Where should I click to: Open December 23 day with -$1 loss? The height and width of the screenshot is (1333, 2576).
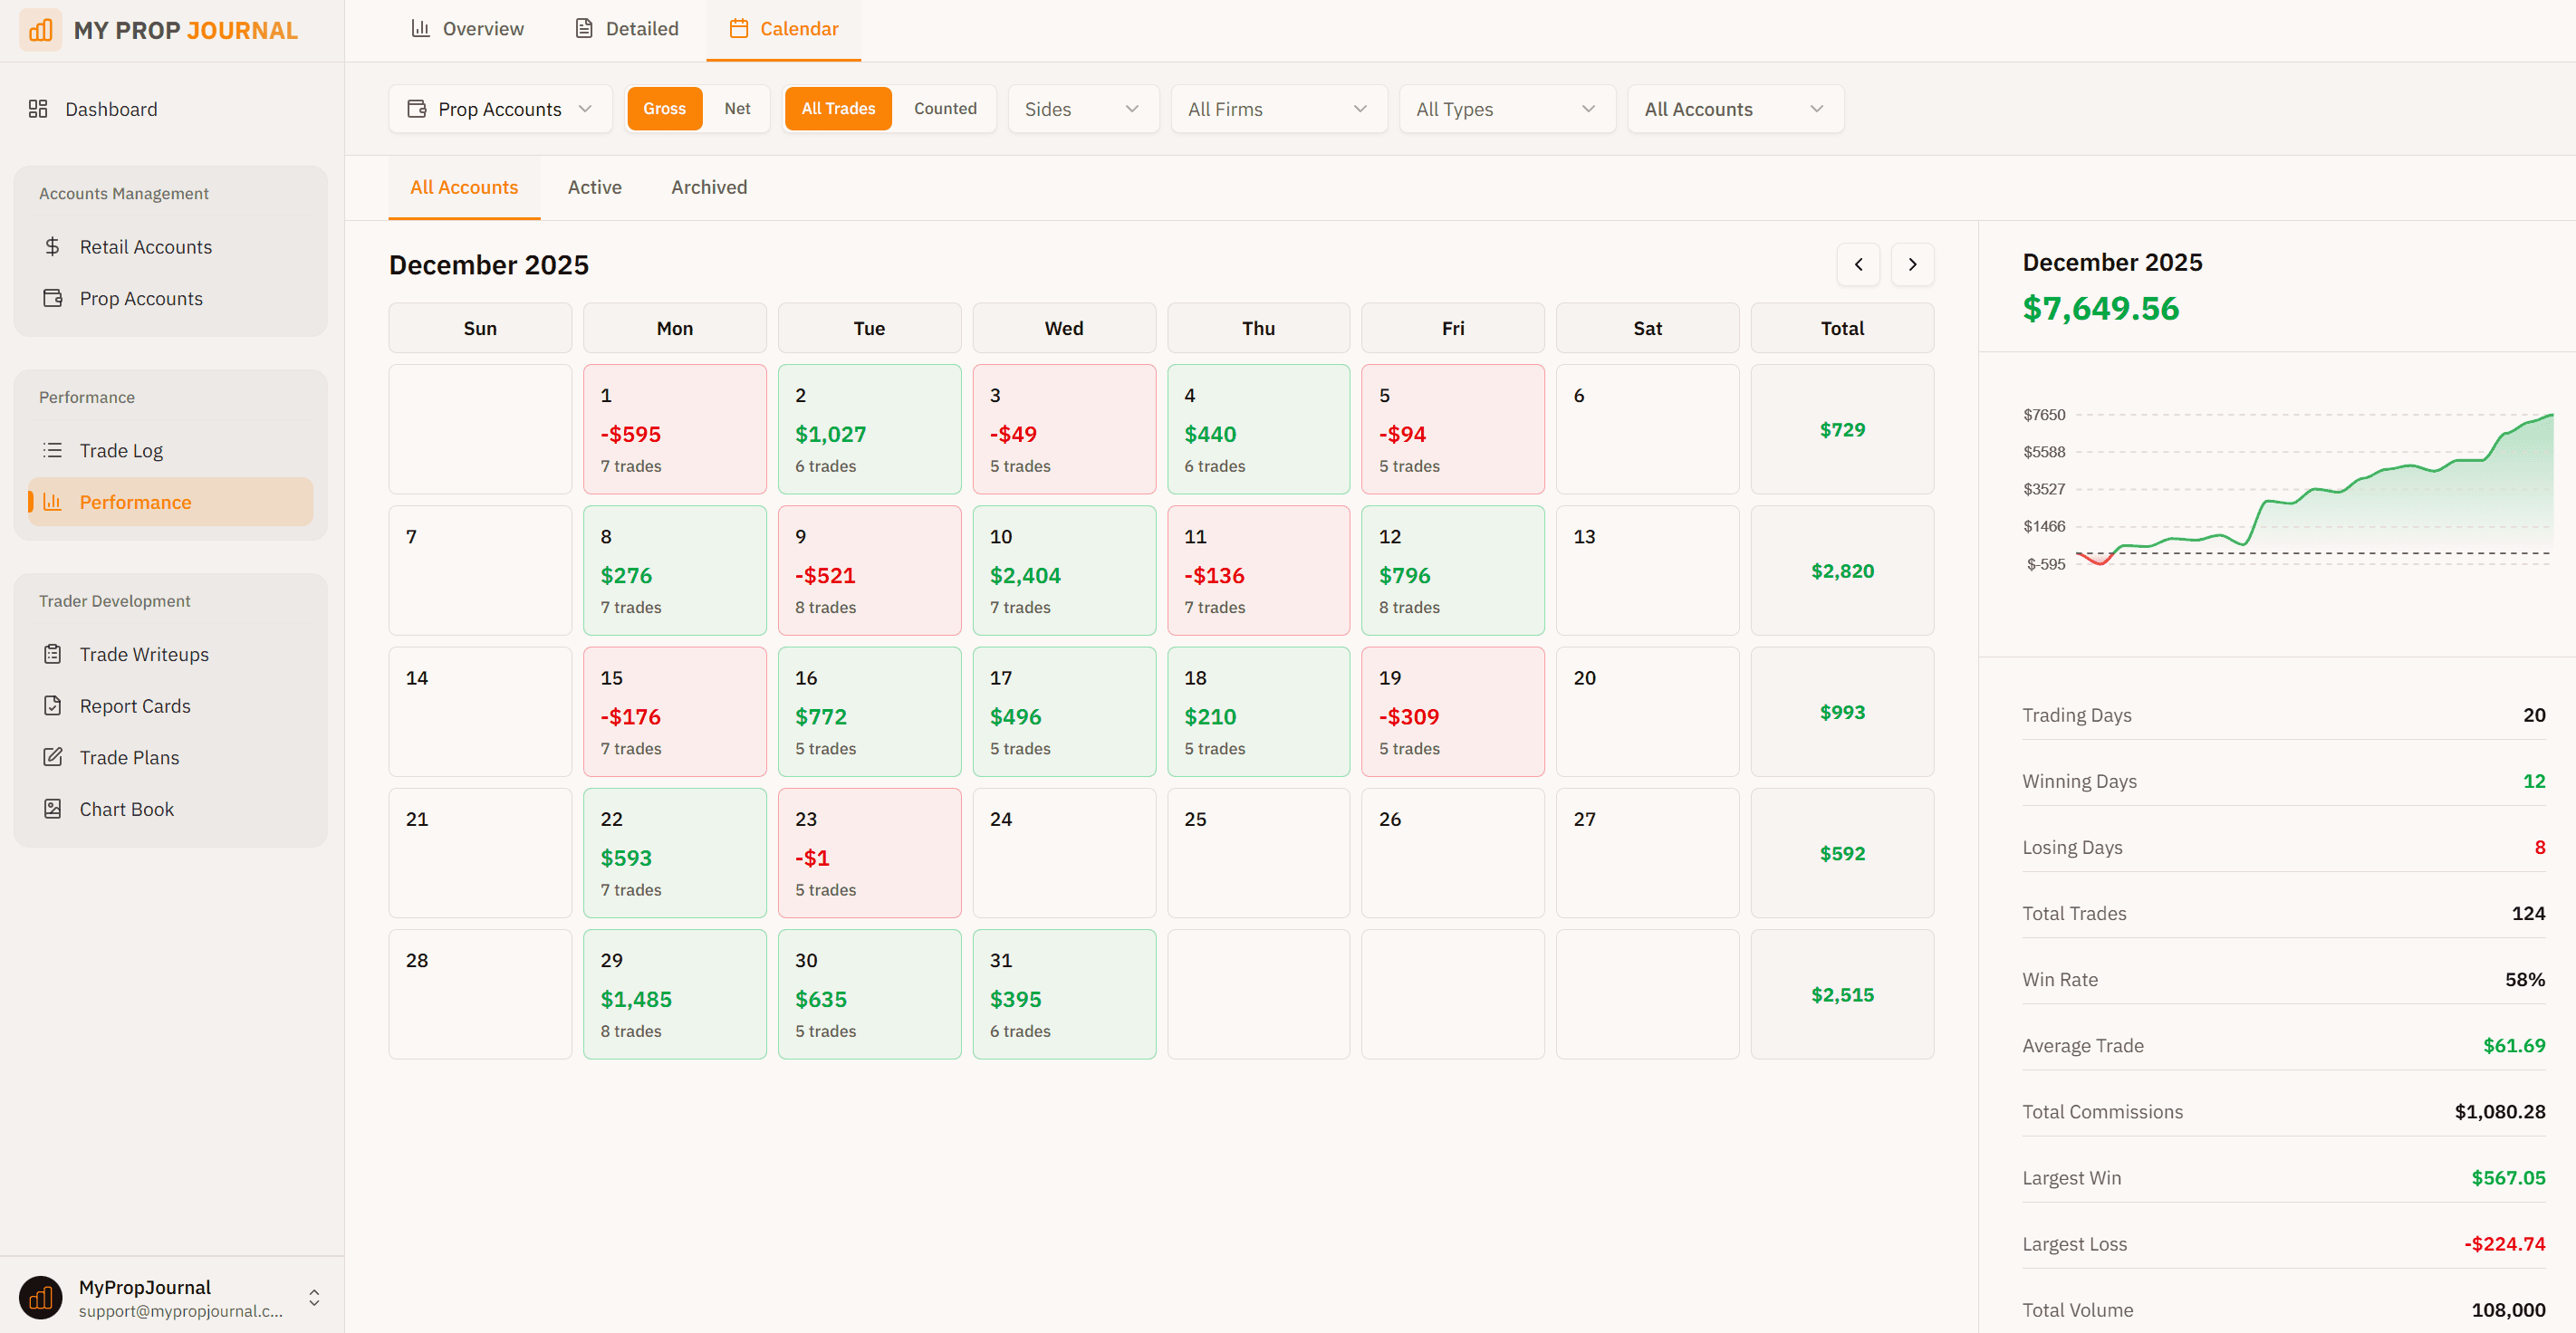[x=869, y=853]
